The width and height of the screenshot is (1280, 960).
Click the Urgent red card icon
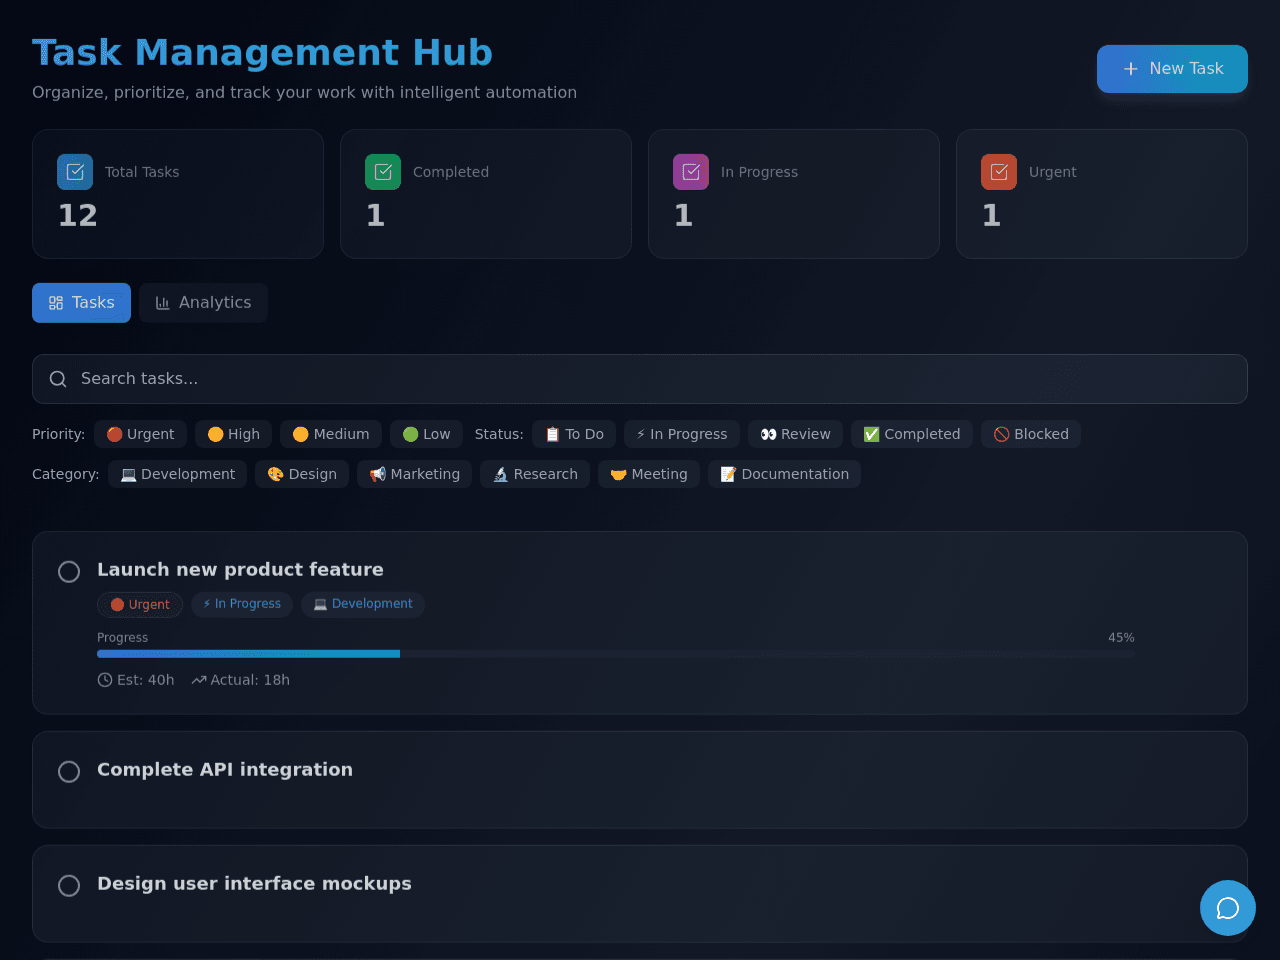pos(999,172)
